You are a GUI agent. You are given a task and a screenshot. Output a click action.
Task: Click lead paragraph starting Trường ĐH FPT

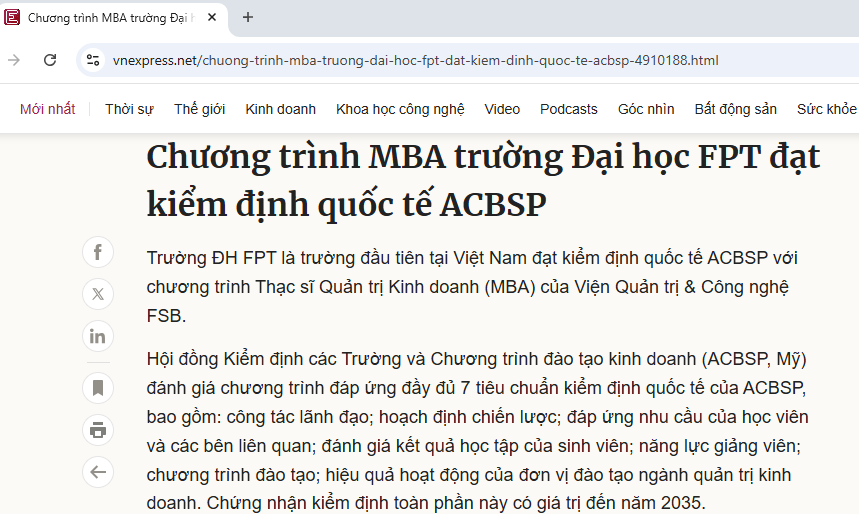pyautogui.click(x=472, y=287)
